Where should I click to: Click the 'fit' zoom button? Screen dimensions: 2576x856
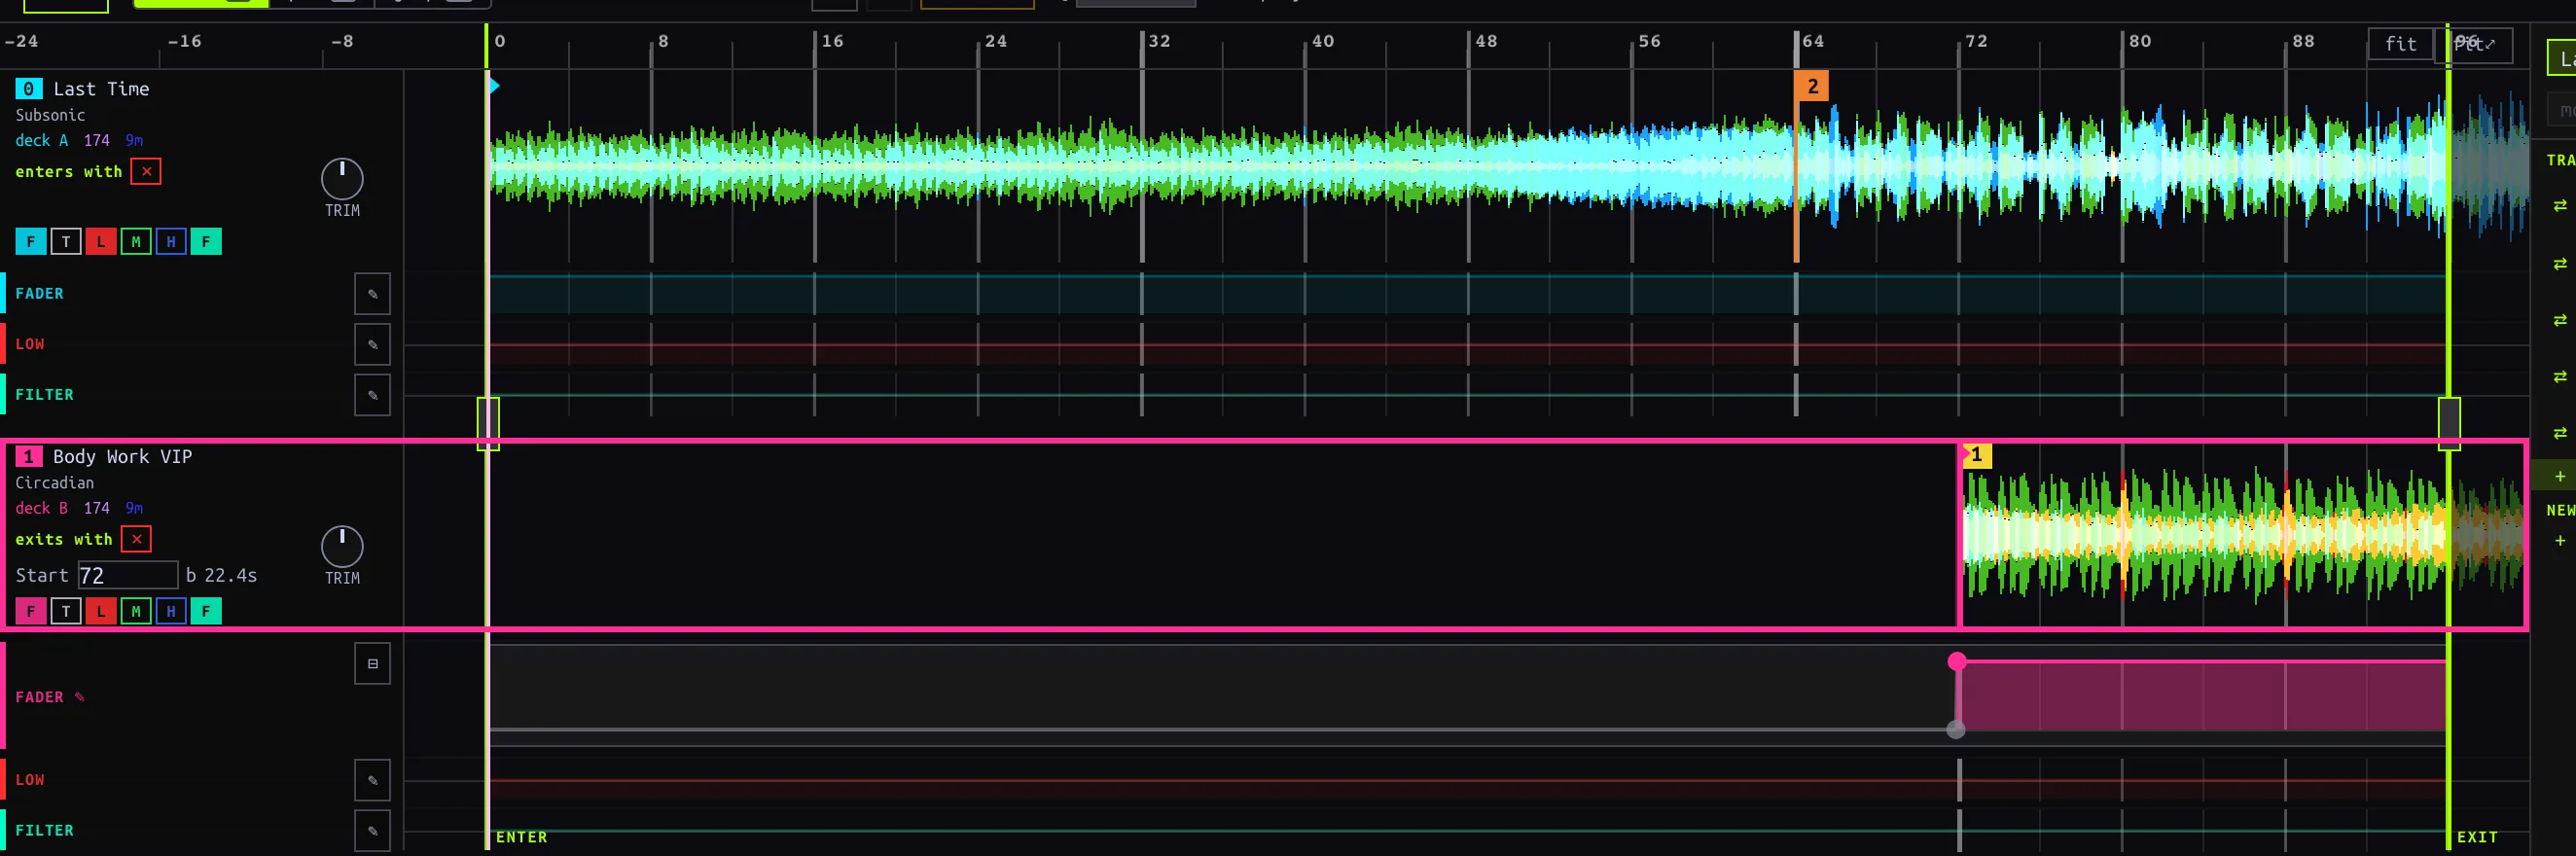pos(2400,44)
